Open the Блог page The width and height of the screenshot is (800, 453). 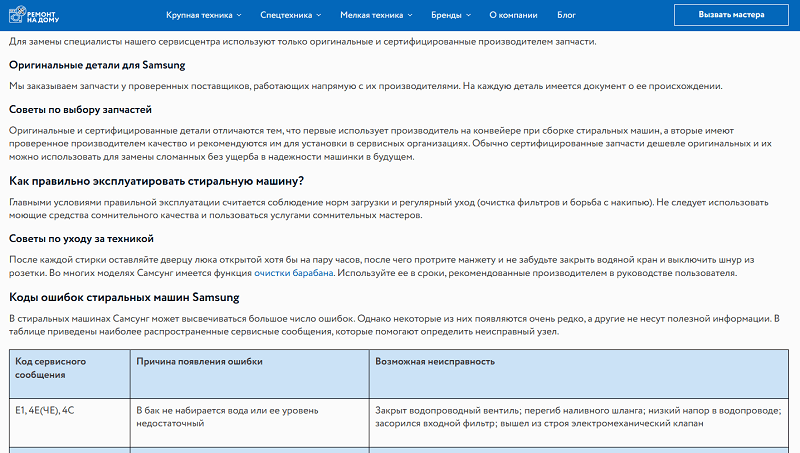(x=566, y=15)
